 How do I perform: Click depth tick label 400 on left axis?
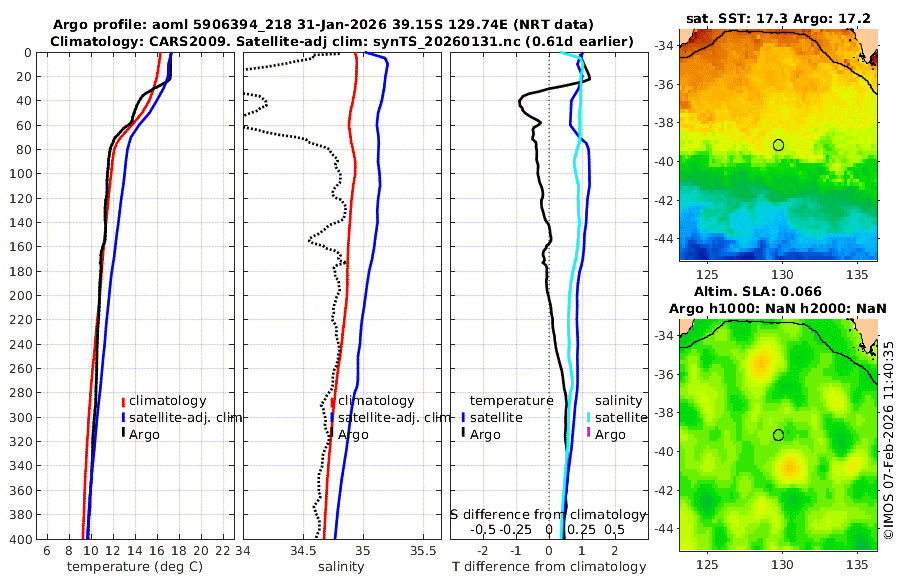point(21,539)
